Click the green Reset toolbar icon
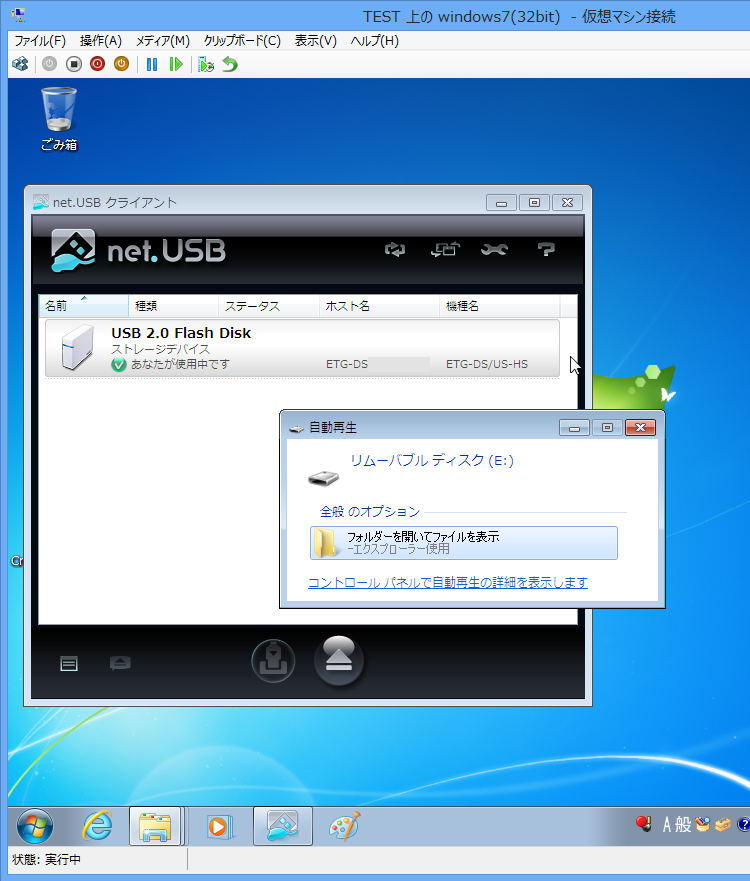 click(x=176, y=64)
